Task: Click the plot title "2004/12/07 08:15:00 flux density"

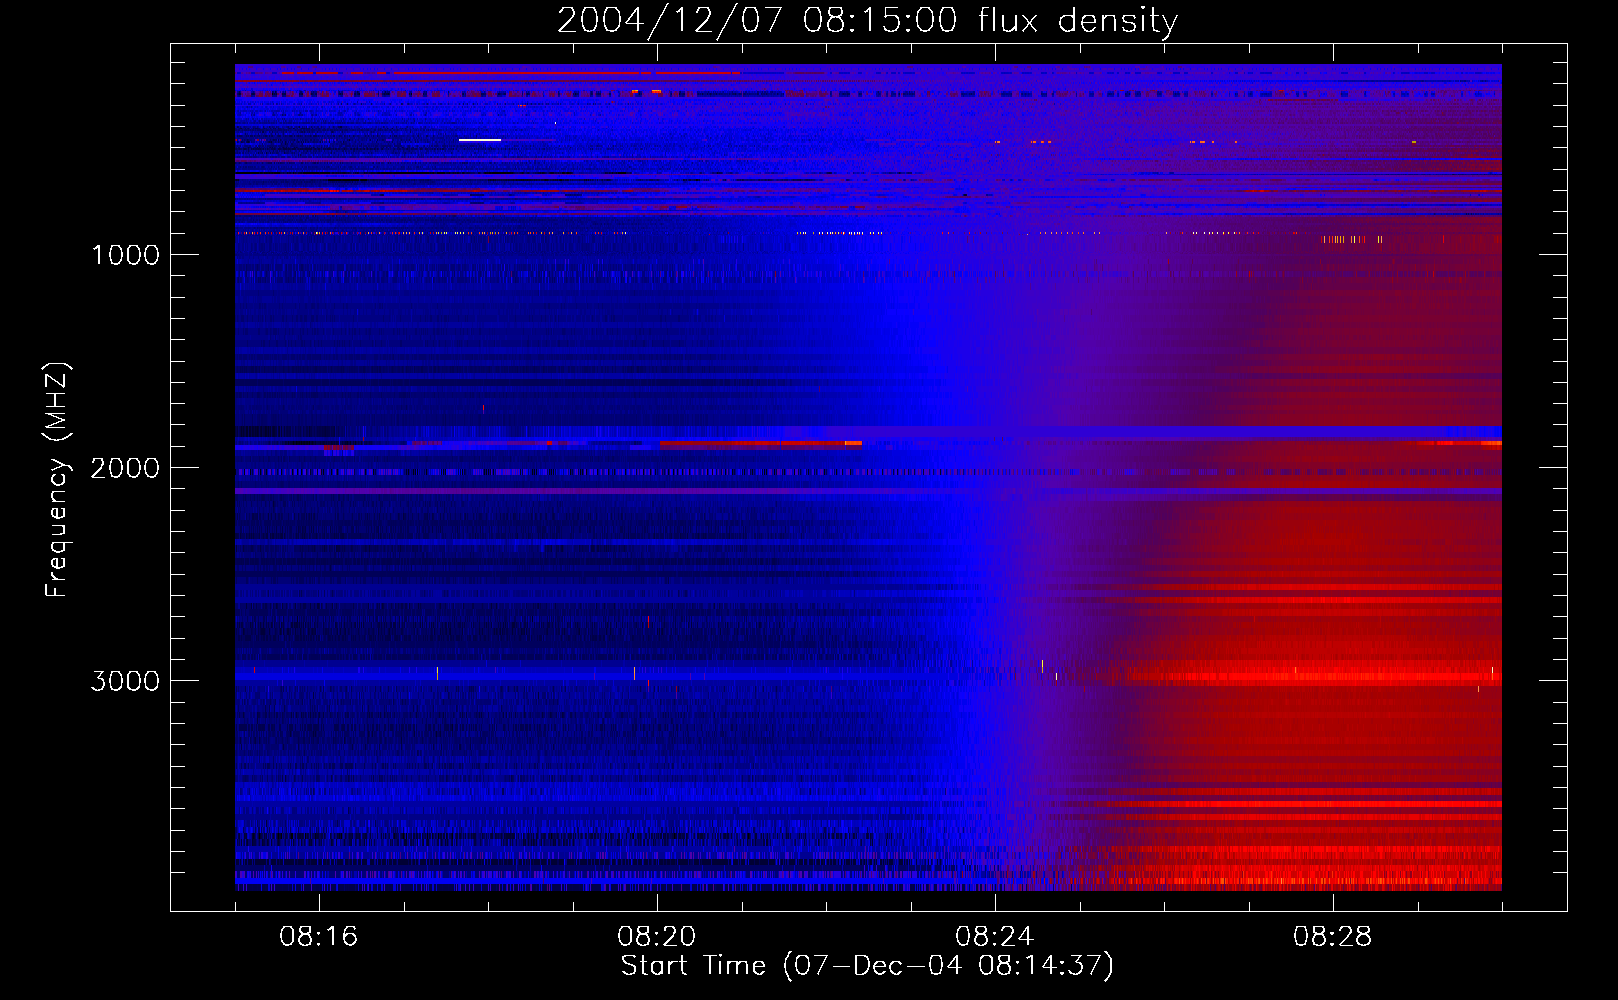Action: [x=867, y=21]
